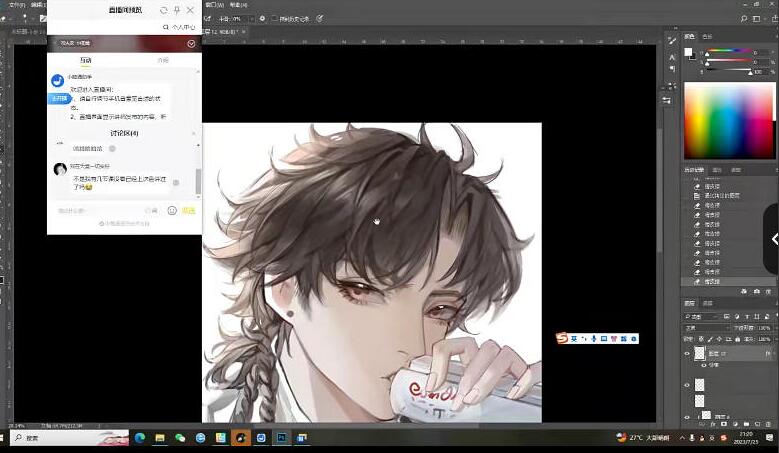This screenshot has width=779, height=453.
Task: Expand the circled chevron in chat banner
Action: click(x=191, y=44)
